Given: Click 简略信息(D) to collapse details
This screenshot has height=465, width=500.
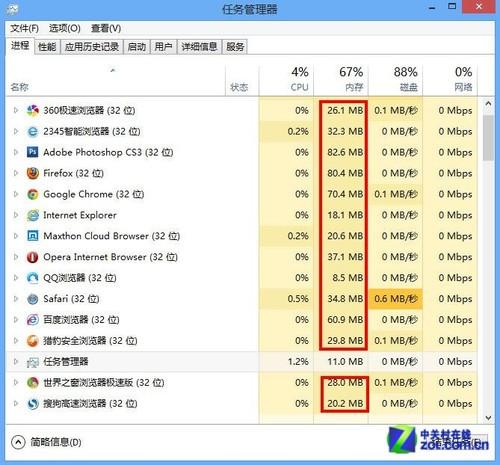Looking at the screenshot, I should (46, 442).
